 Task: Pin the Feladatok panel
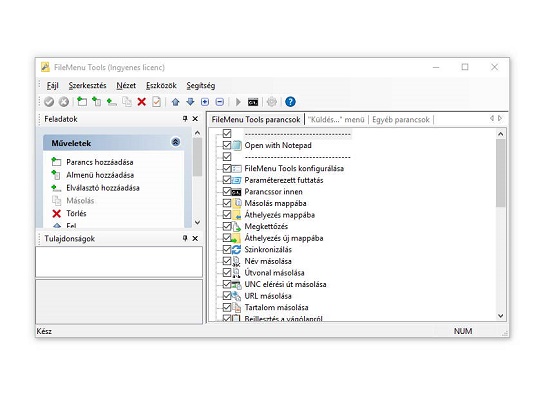click(185, 119)
